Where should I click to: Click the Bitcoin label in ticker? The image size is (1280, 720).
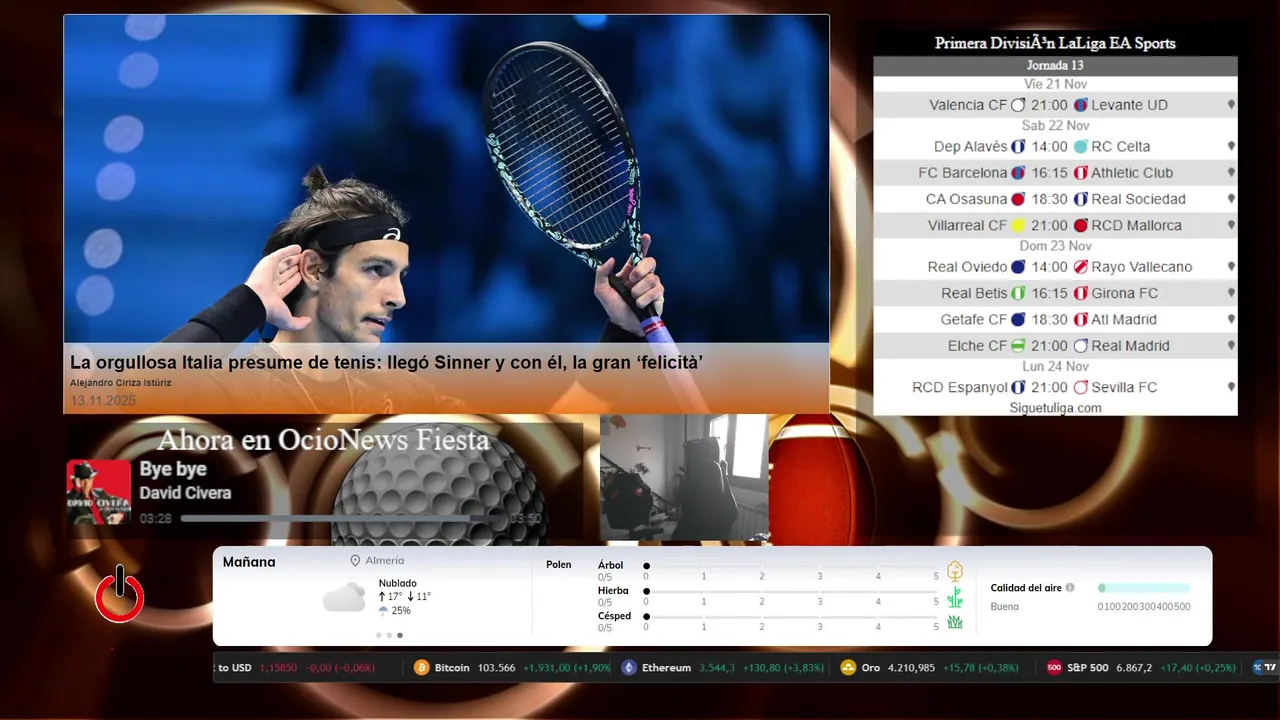(x=452, y=668)
